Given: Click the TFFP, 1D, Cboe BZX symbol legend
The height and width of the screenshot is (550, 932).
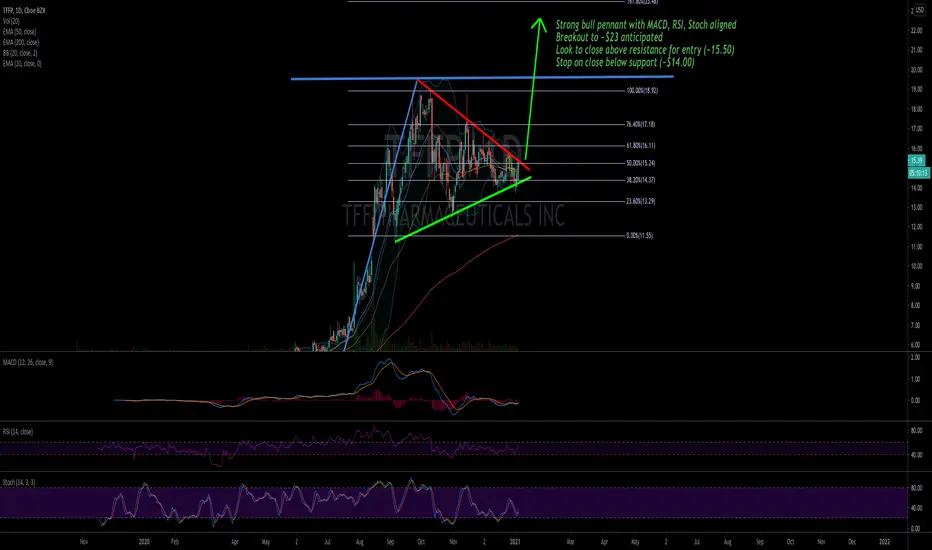Looking at the screenshot, I should click(24, 11).
